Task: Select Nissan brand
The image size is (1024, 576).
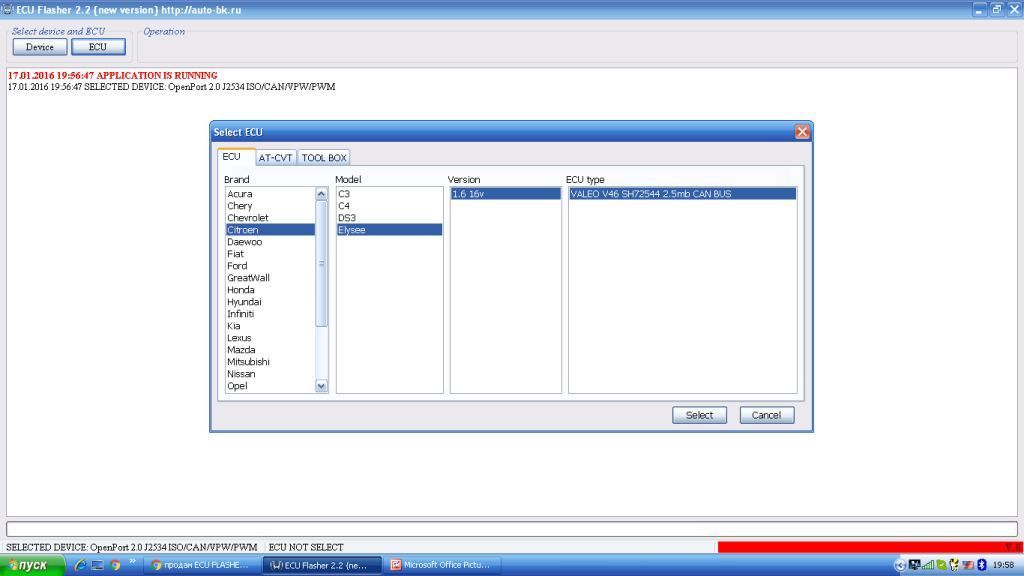Action: [x=270, y=374]
